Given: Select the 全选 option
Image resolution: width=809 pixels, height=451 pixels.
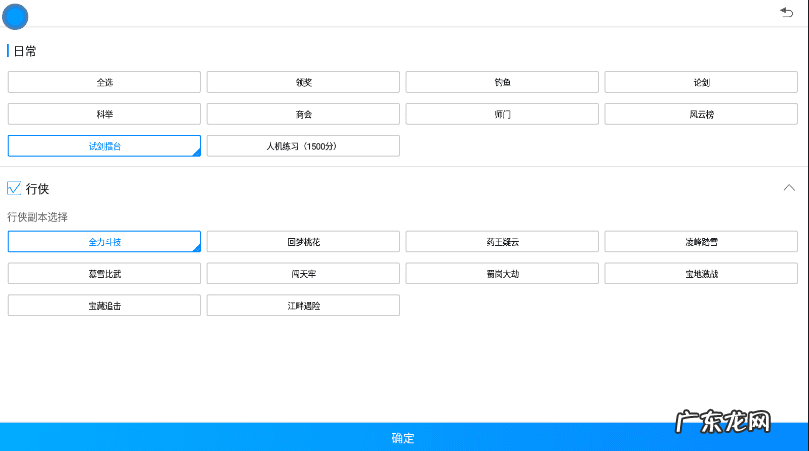Looking at the screenshot, I should point(104,82).
